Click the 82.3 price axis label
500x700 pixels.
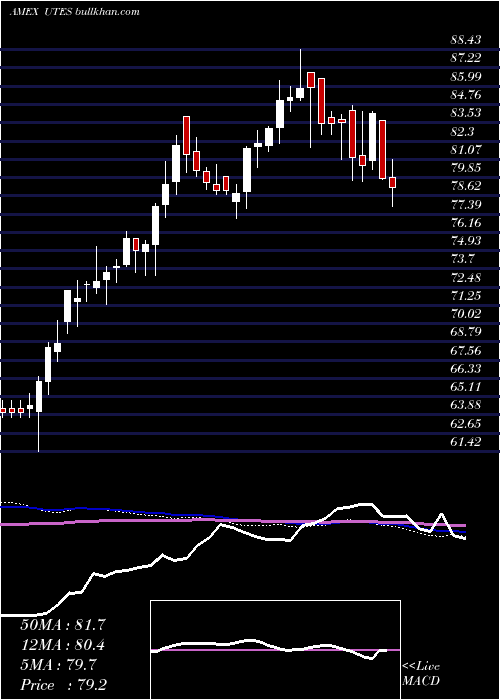(x=462, y=131)
